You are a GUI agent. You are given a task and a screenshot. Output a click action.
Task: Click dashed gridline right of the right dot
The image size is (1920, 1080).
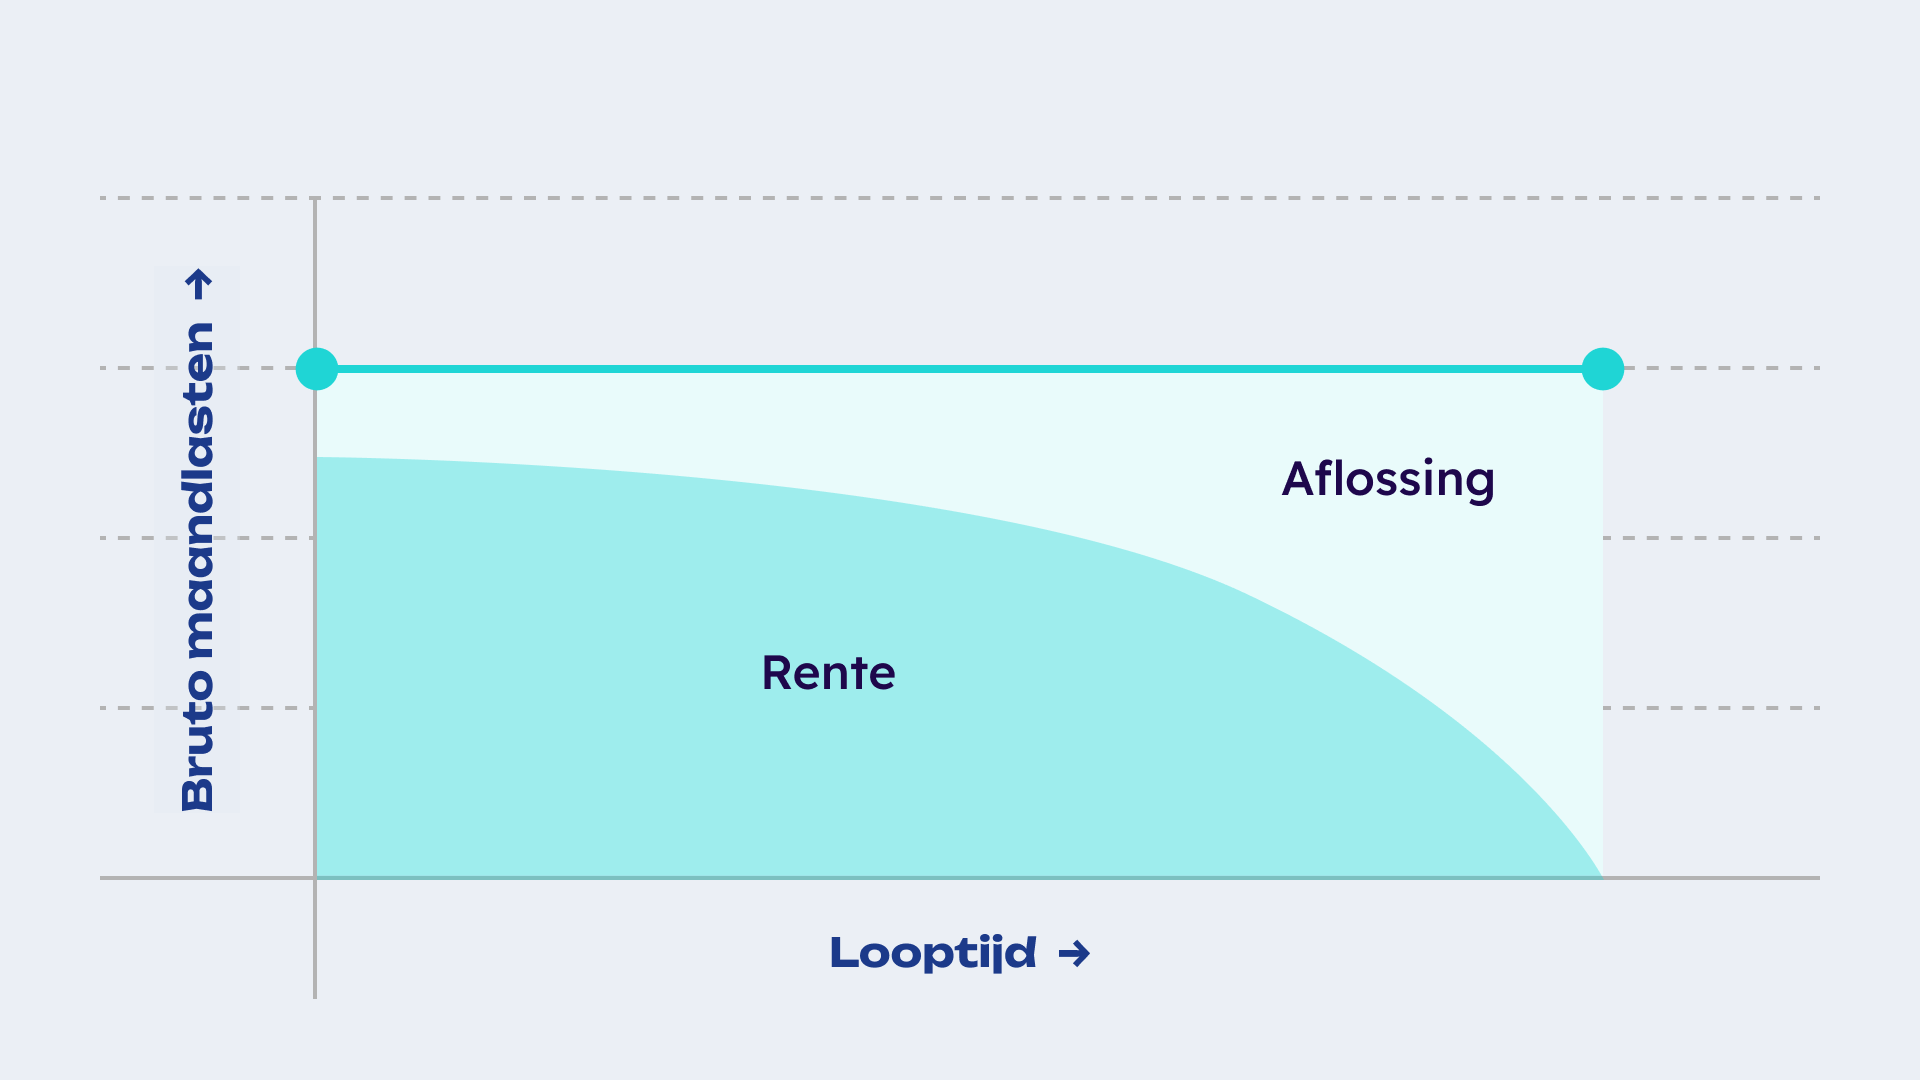[x=1720, y=368]
